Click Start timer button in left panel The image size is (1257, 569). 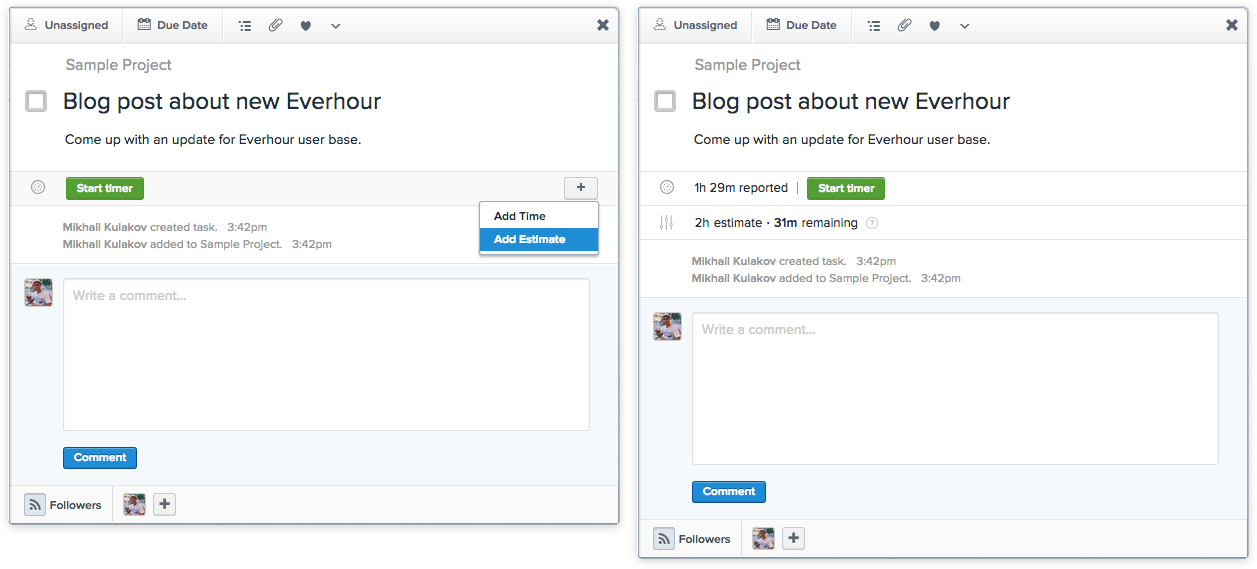click(x=105, y=188)
